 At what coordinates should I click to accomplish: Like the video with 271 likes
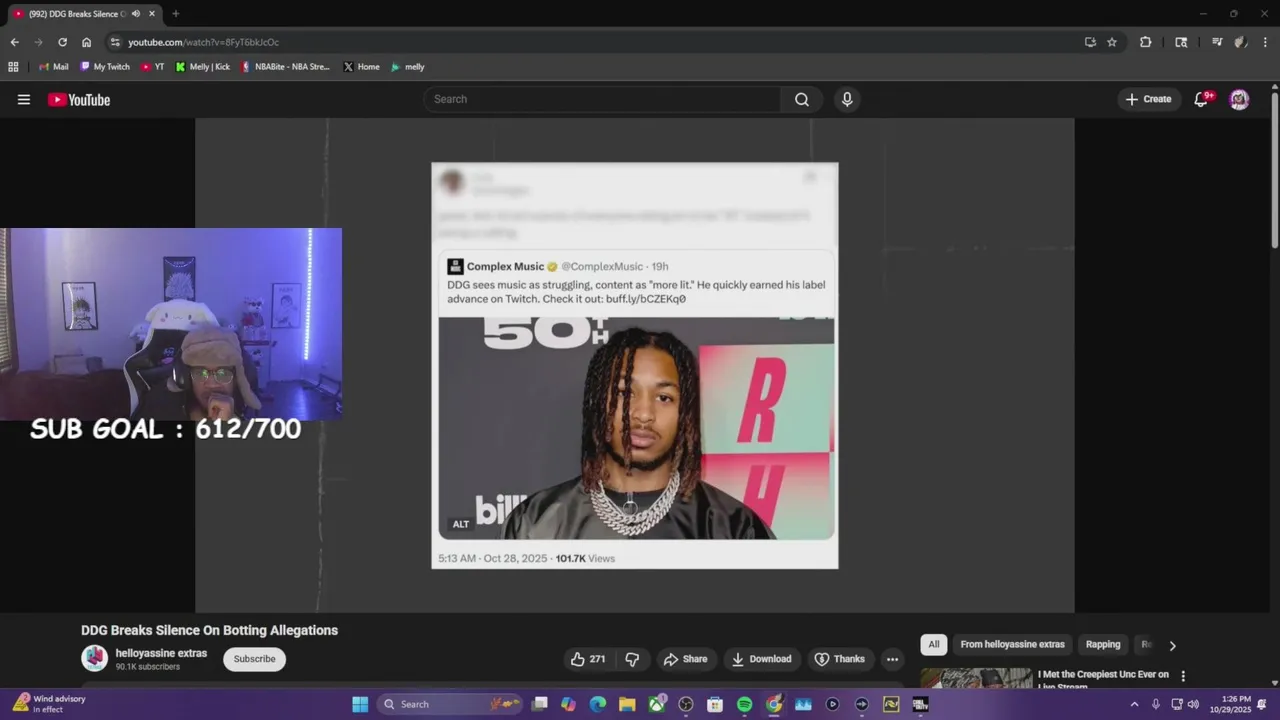(588, 659)
